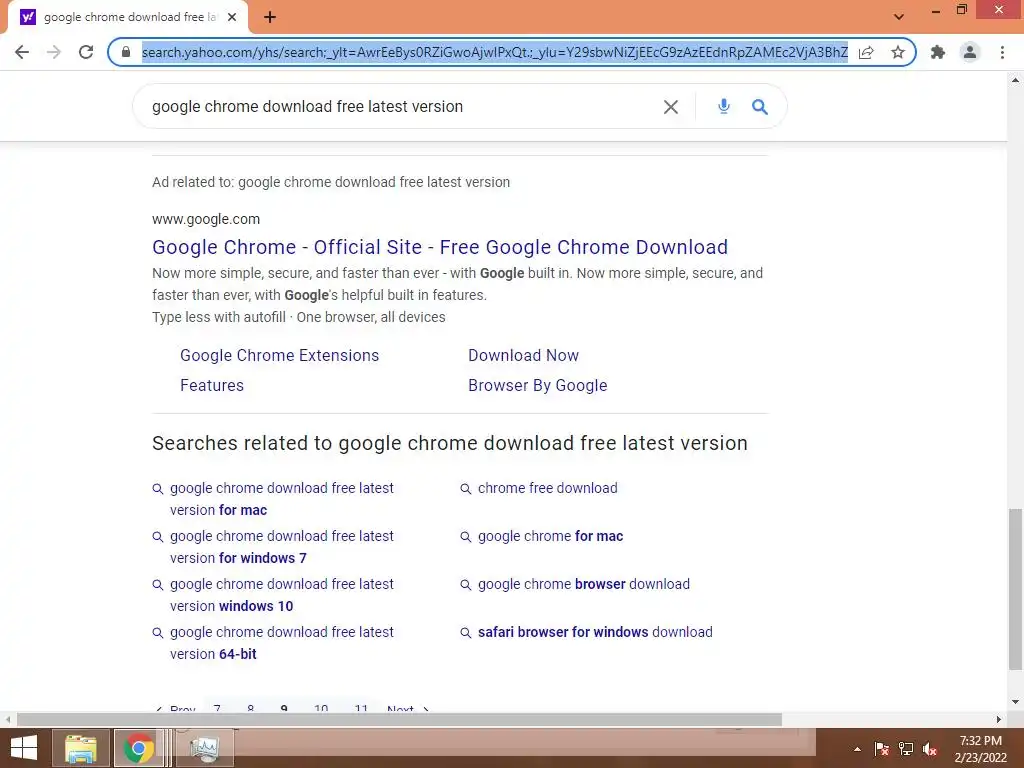Search related 'version 64-bit'
The height and width of the screenshot is (768, 1024).
(281, 643)
